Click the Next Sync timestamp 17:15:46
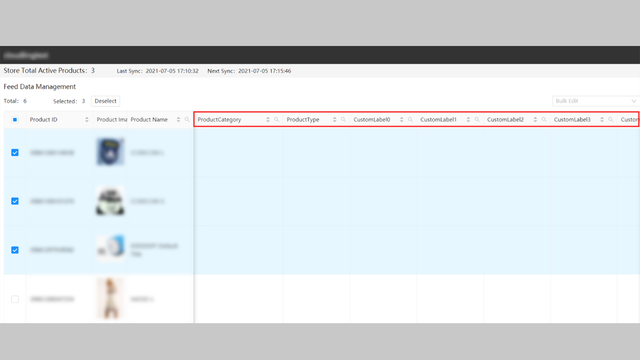Image resolution: width=640 pixels, height=360 pixels. click(x=264, y=71)
